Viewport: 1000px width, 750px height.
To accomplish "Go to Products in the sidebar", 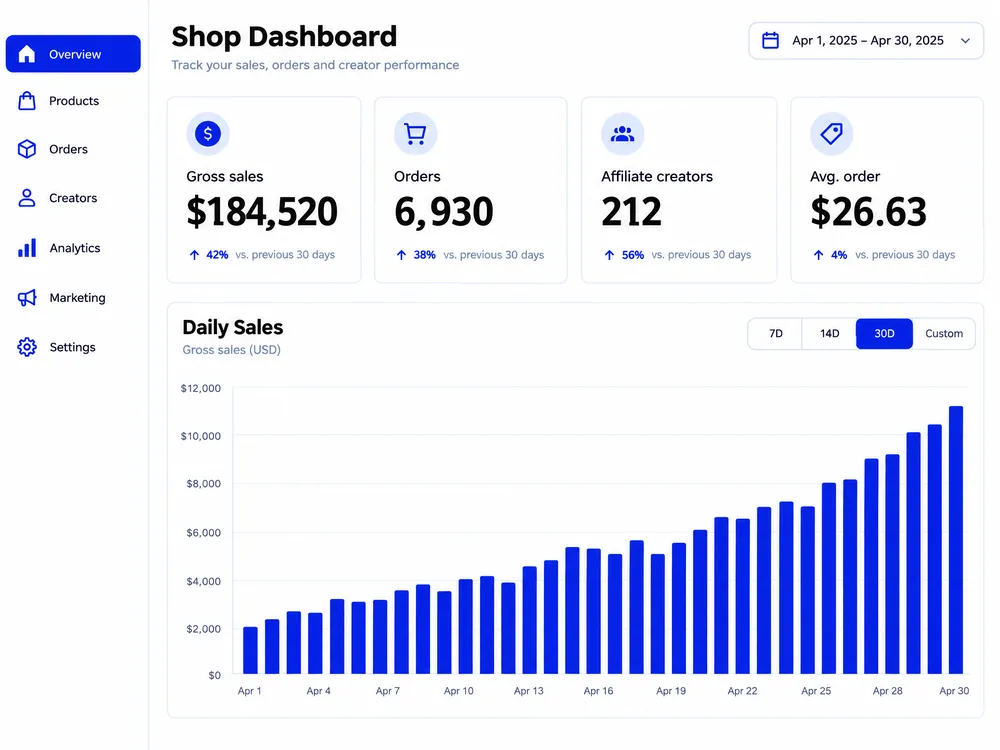I will click(x=73, y=101).
